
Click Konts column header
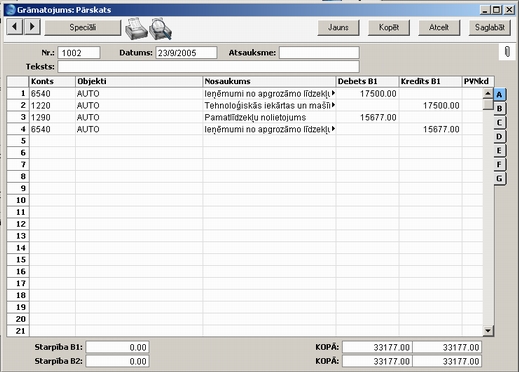[52, 81]
